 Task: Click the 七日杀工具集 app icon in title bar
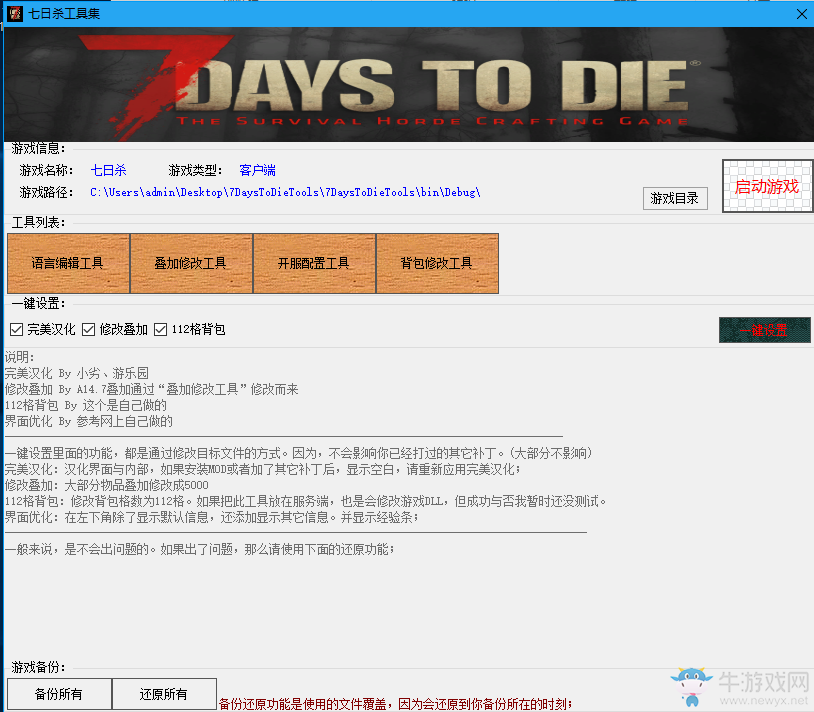coord(15,13)
